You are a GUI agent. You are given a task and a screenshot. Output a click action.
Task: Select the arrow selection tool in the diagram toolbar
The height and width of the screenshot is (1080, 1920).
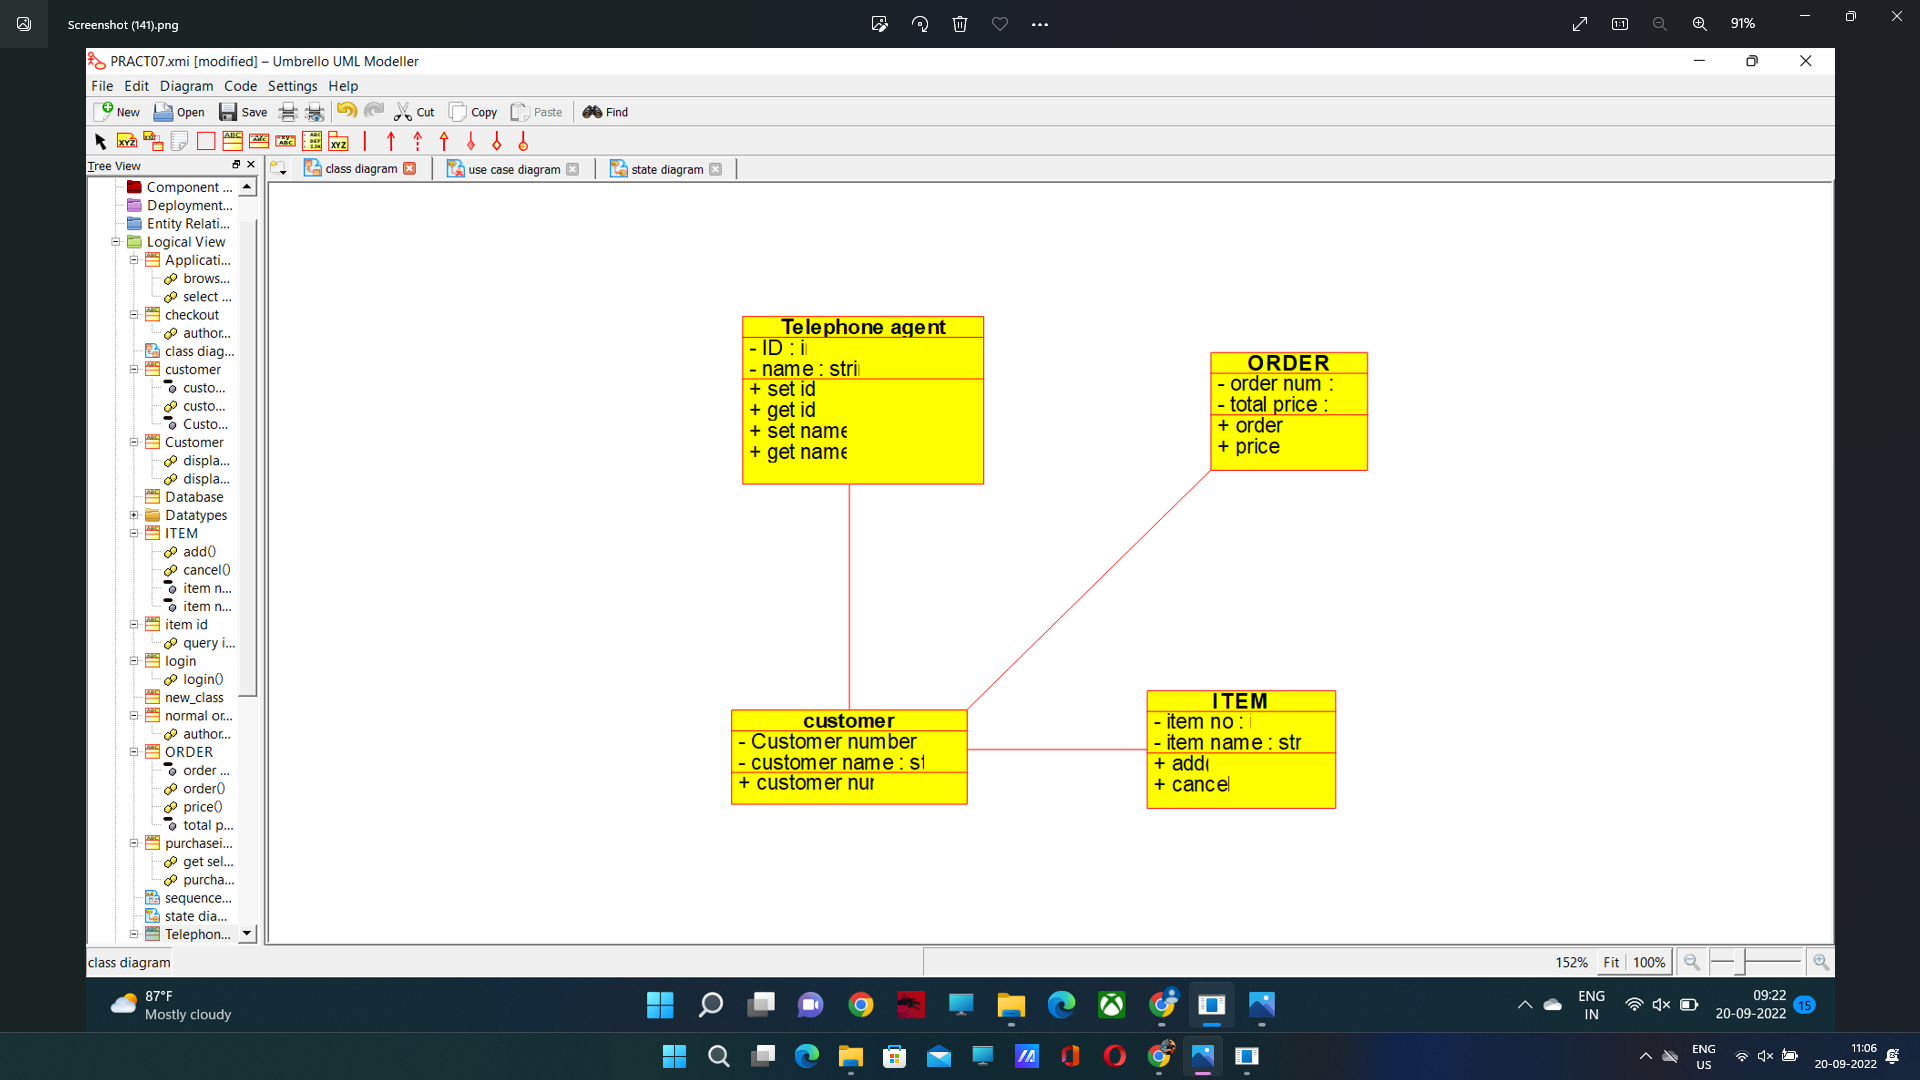100,141
